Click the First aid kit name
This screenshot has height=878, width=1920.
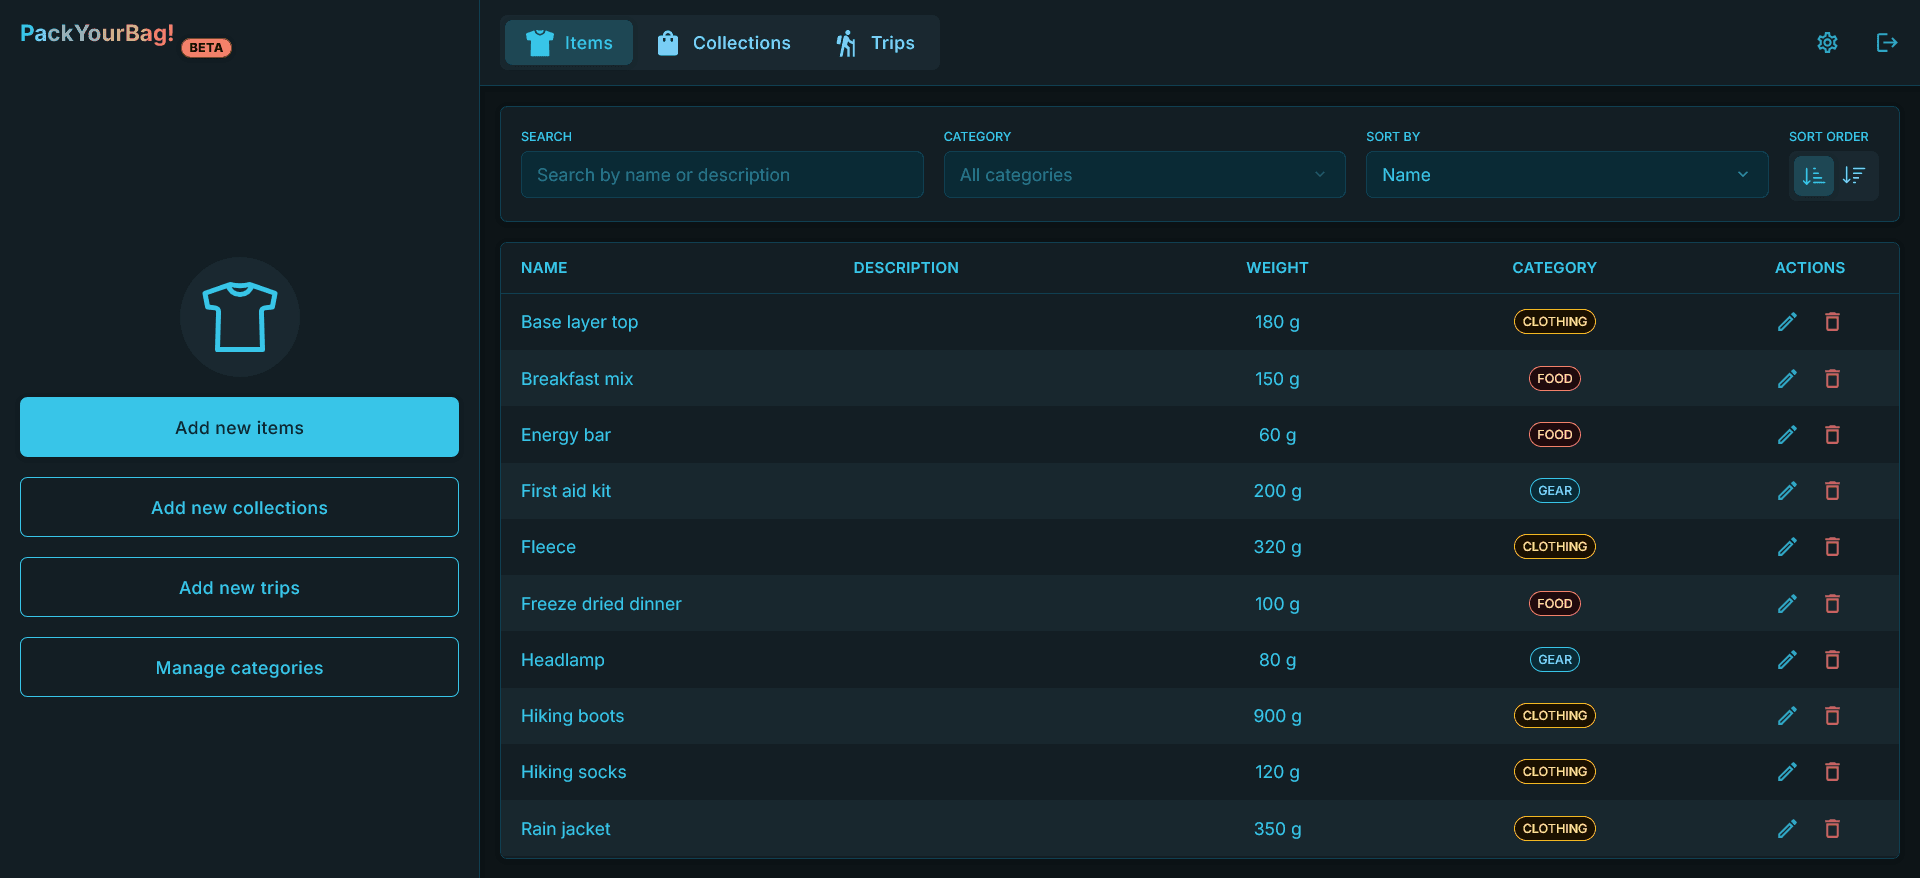pos(565,491)
